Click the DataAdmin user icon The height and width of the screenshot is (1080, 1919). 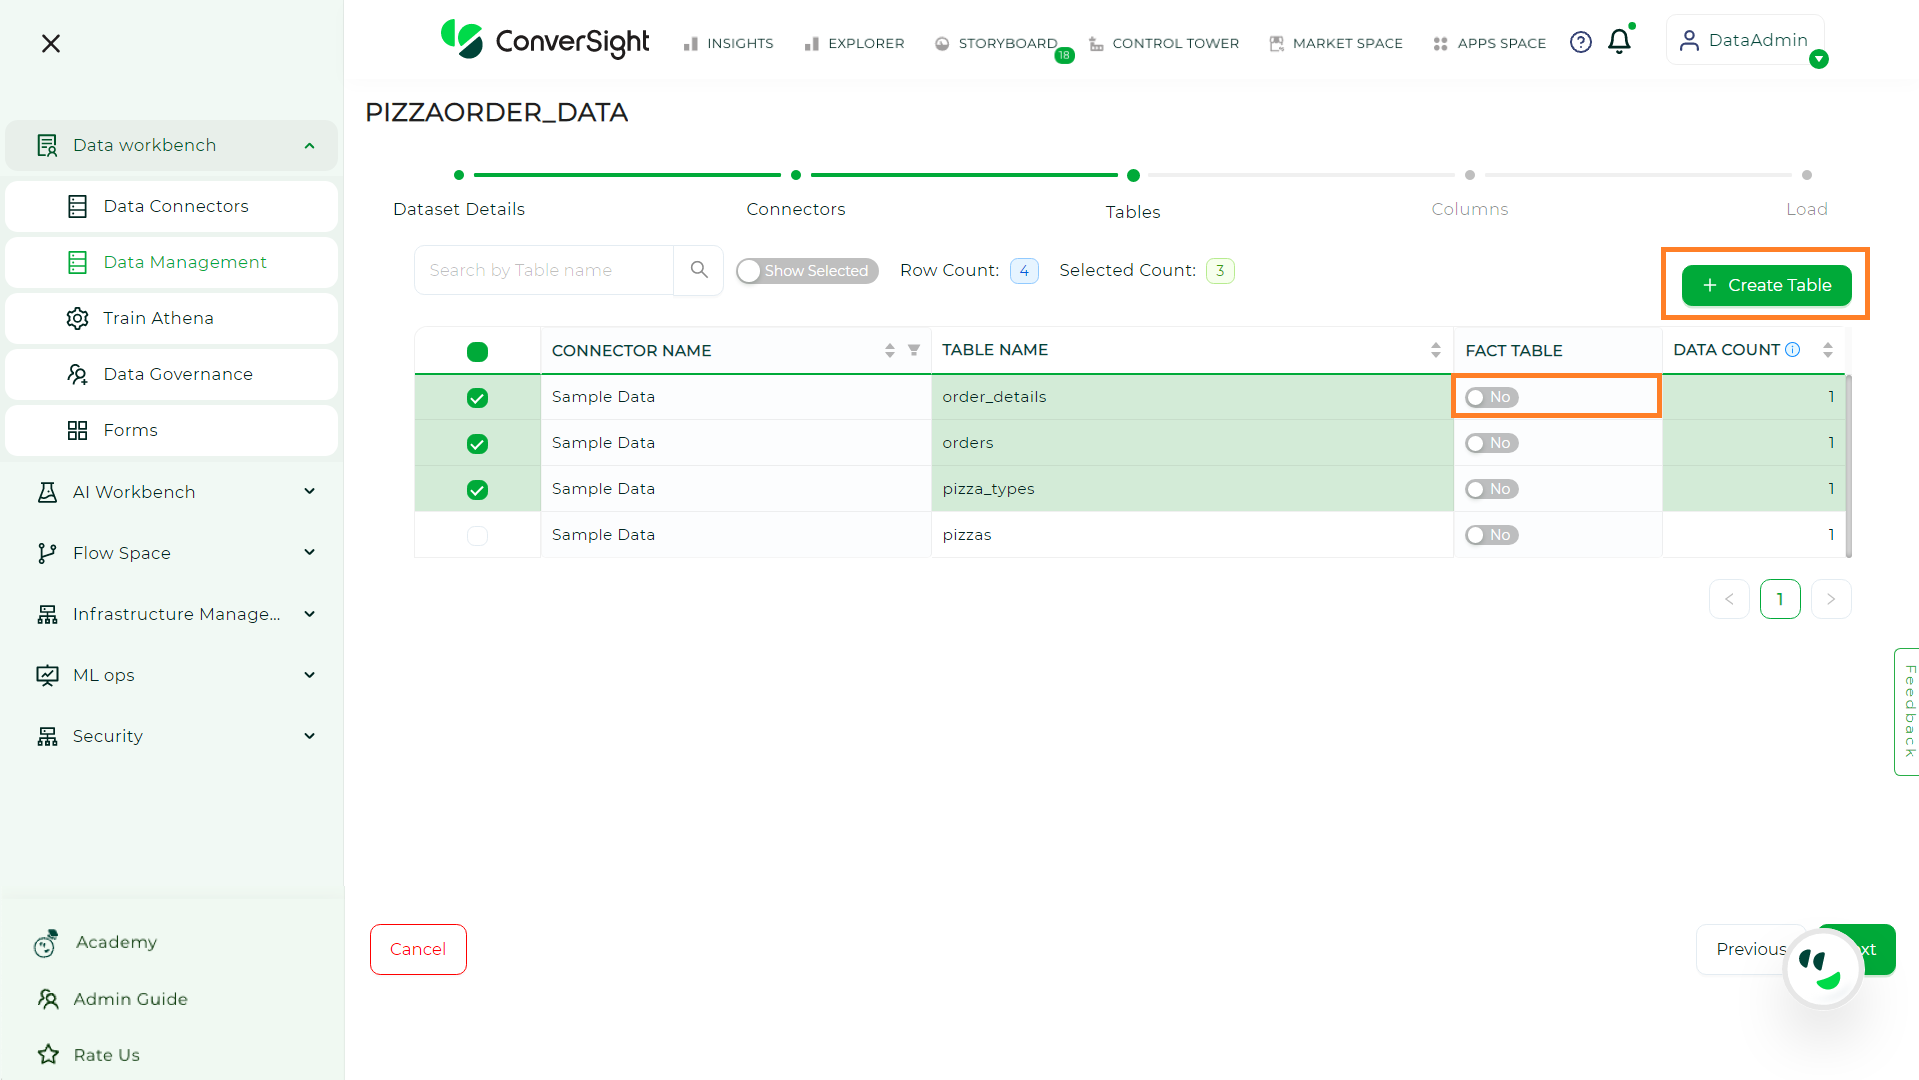[x=1689, y=40]
